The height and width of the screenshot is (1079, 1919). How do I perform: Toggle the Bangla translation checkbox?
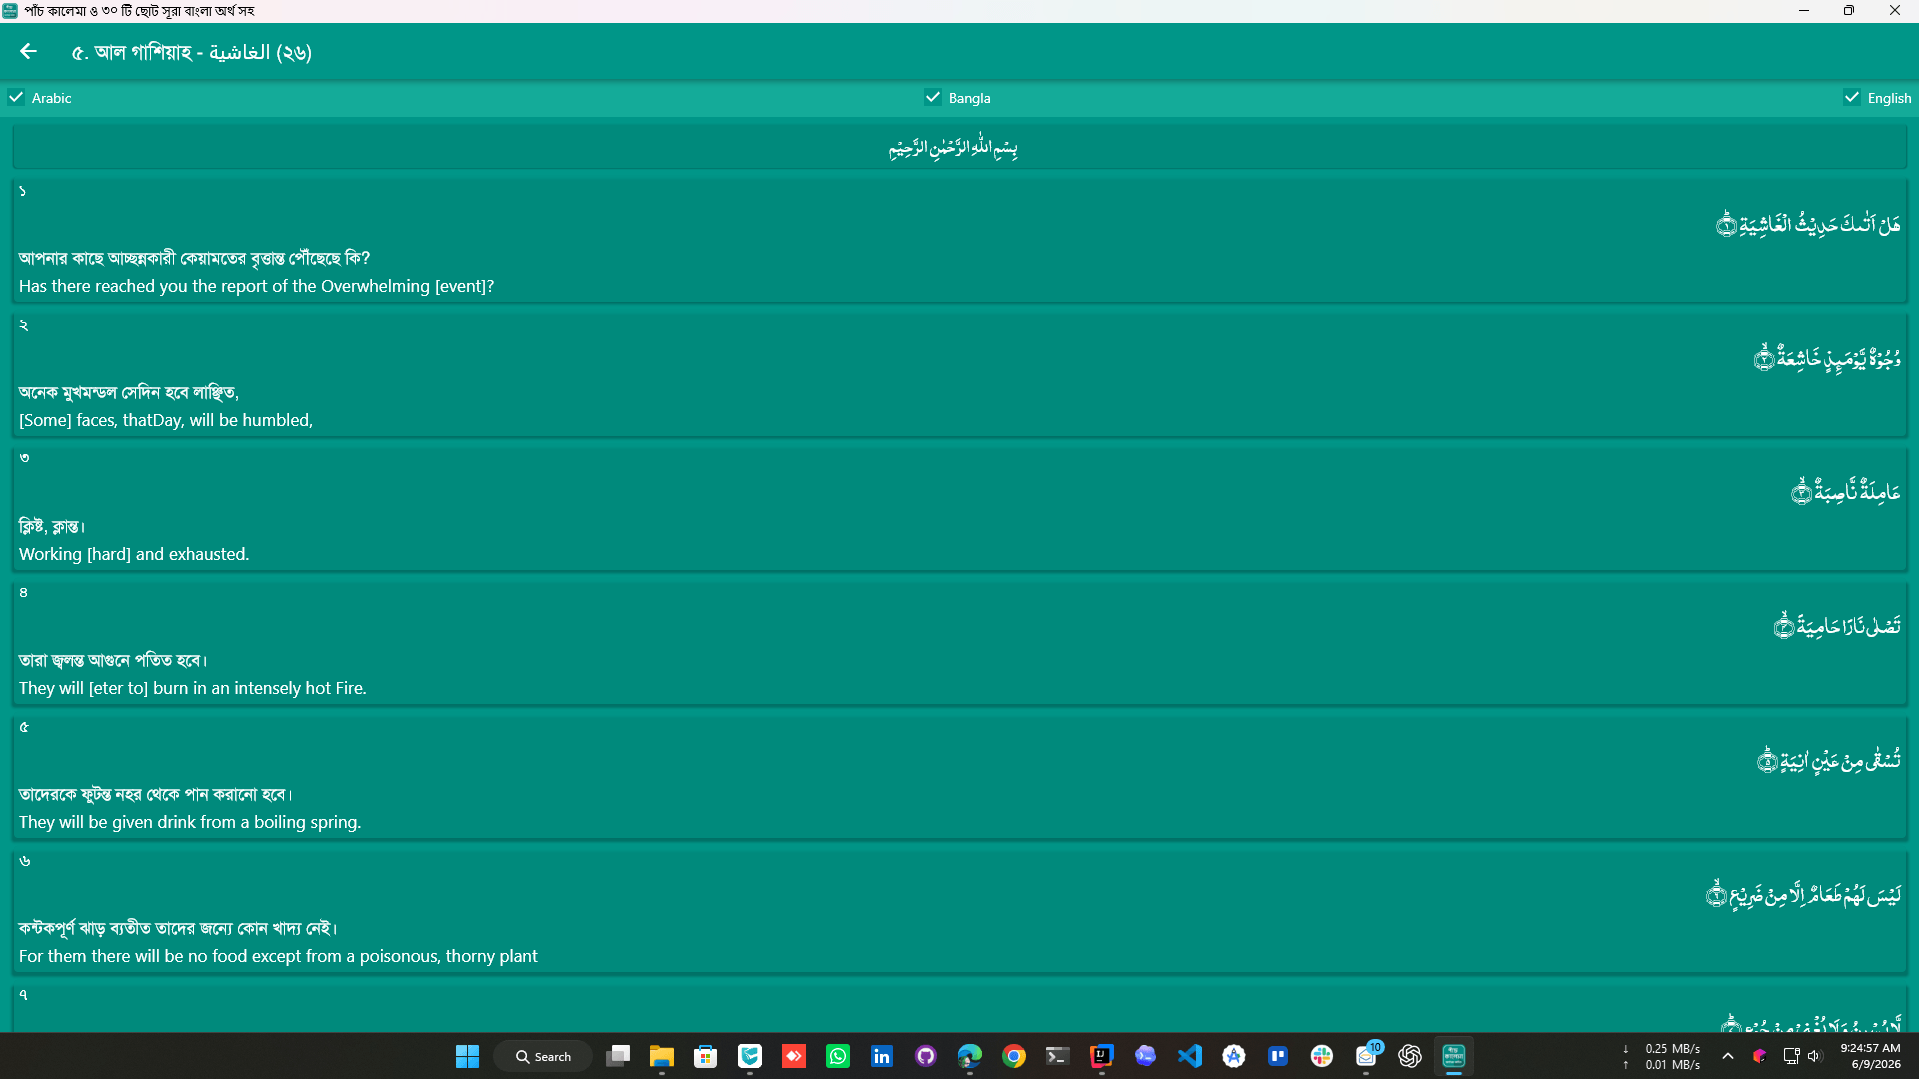[933, 98]
